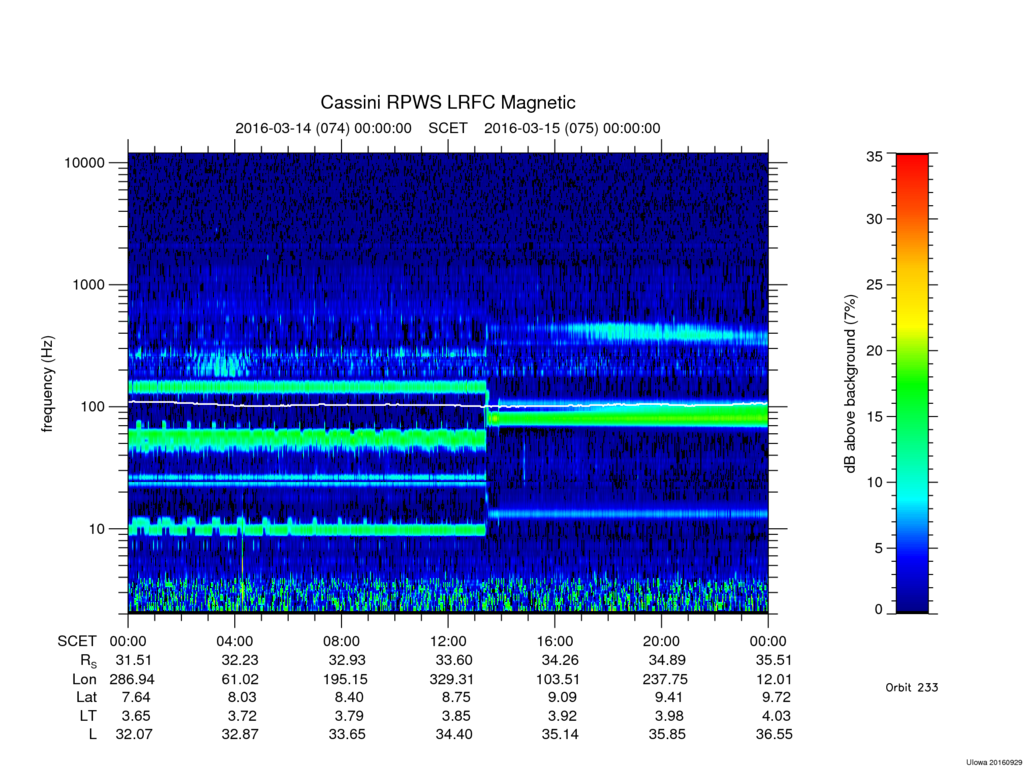Screen dimensions: 1024x767
Task: Click the Rs value 34.26
Action: click(x=560, y=661)
